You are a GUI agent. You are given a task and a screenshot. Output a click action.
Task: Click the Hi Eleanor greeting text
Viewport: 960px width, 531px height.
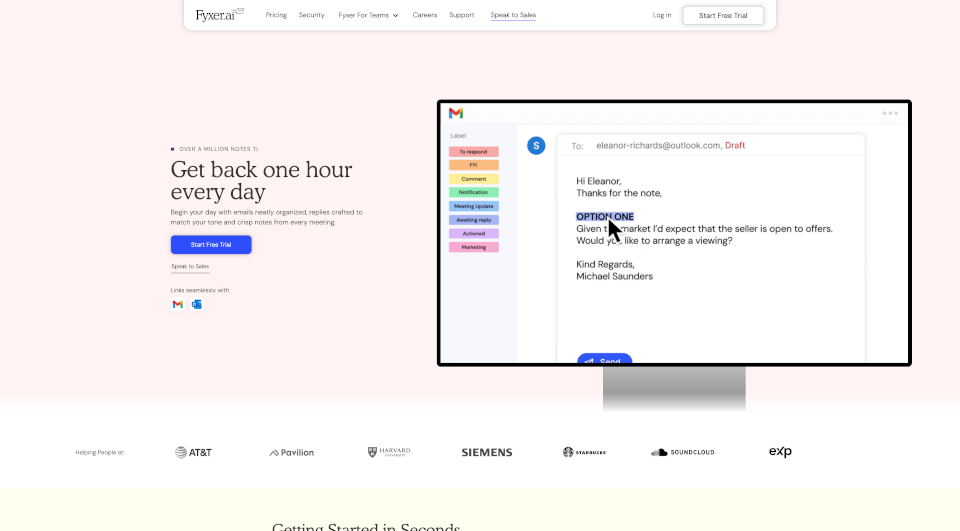coord(599,181)
